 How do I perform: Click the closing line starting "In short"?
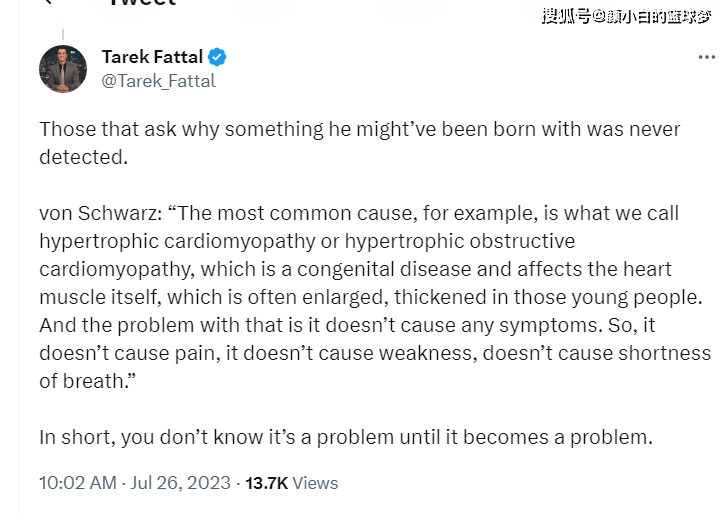[346, 437]
